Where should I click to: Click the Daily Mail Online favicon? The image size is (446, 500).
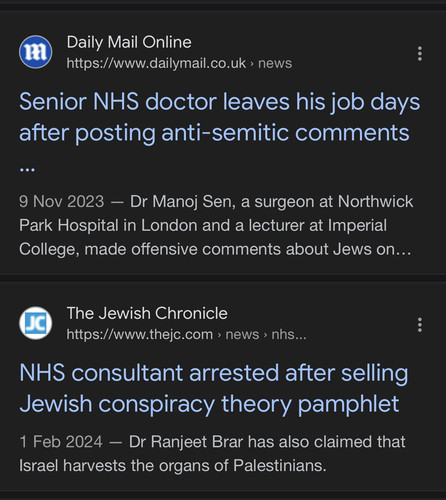coord(35,52)
